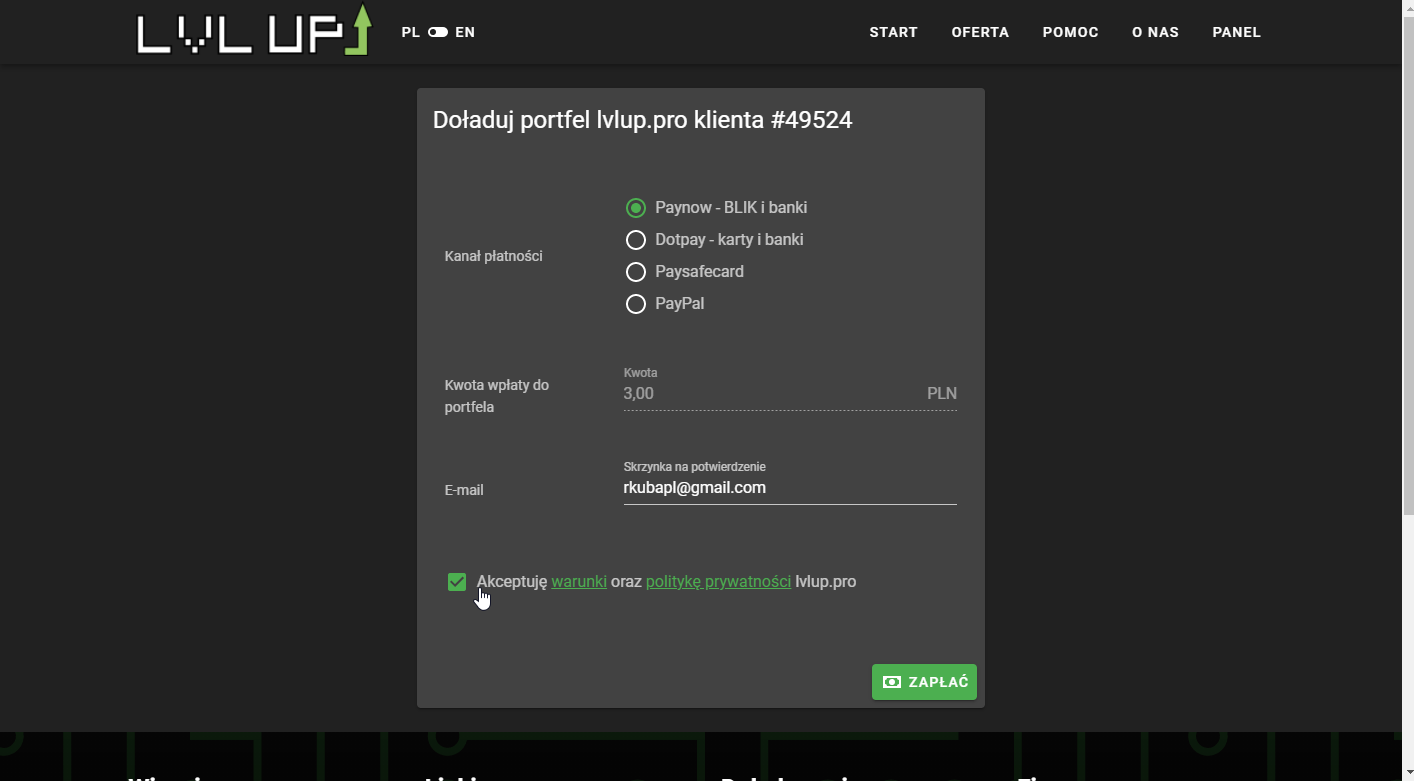This screenshot has width=1414, height=781.
Task: Focus the e-mail confirmation field
Action: click(x=789, y=488)
